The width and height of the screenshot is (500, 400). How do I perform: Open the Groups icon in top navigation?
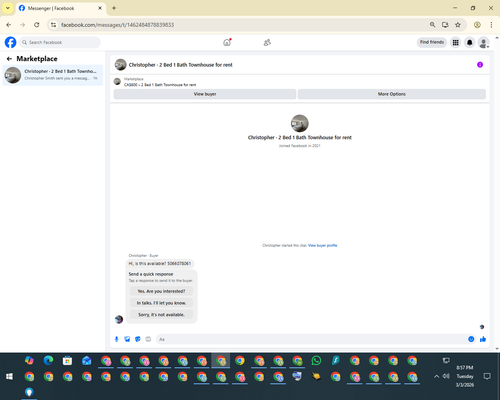coord(267,42)
